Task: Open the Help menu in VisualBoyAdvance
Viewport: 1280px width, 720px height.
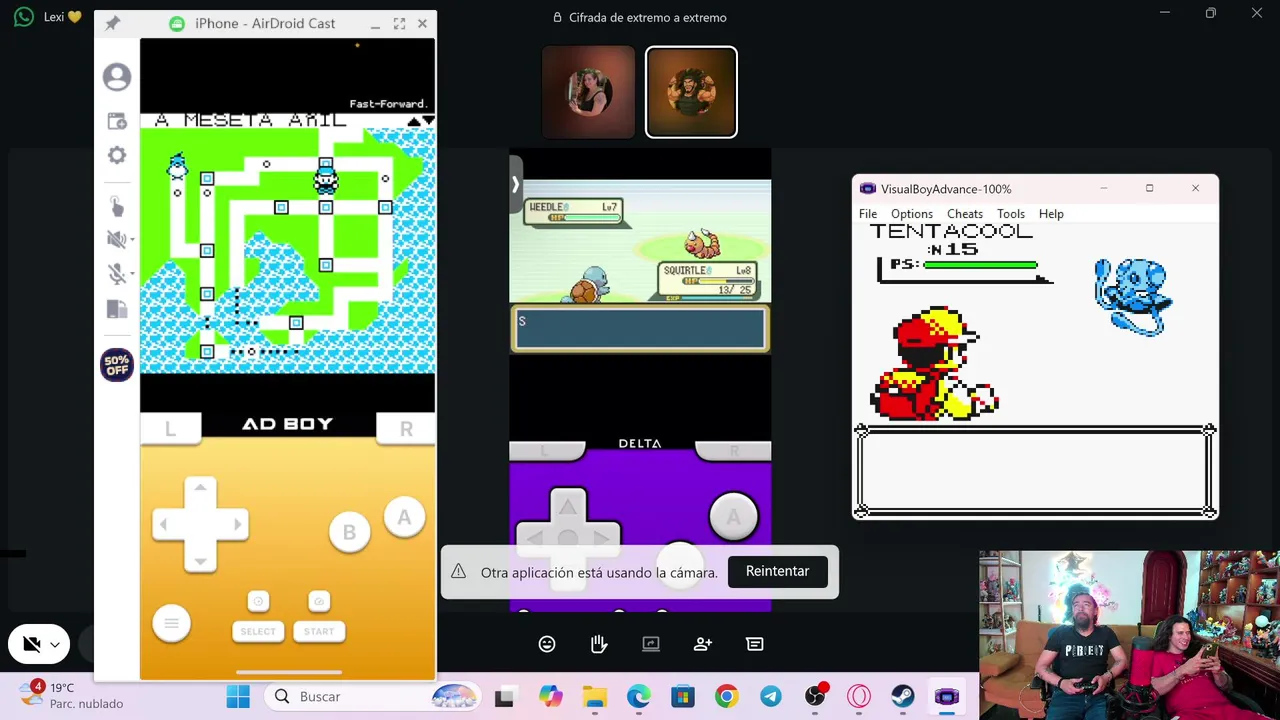Action: tap(1051, 213)
